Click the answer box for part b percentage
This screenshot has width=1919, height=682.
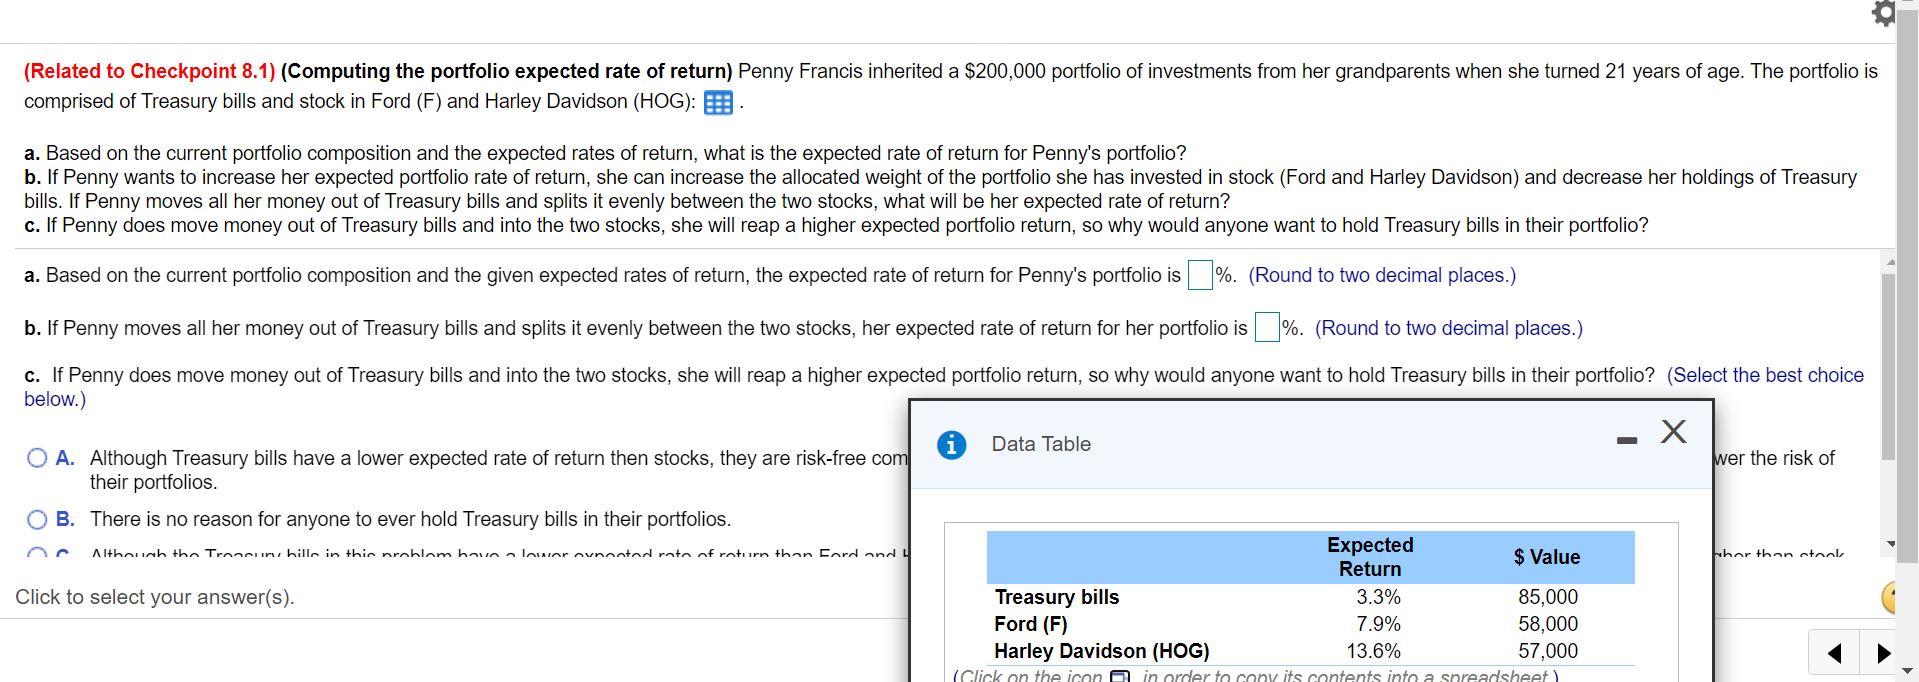[x=1266, y=327]
